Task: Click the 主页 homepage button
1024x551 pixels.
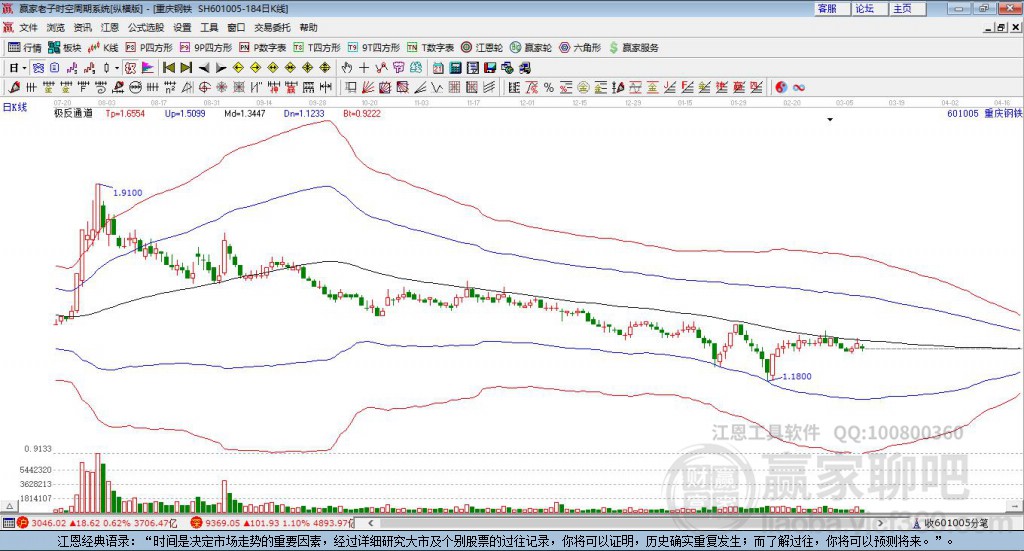Action: [x=908, y=8]
